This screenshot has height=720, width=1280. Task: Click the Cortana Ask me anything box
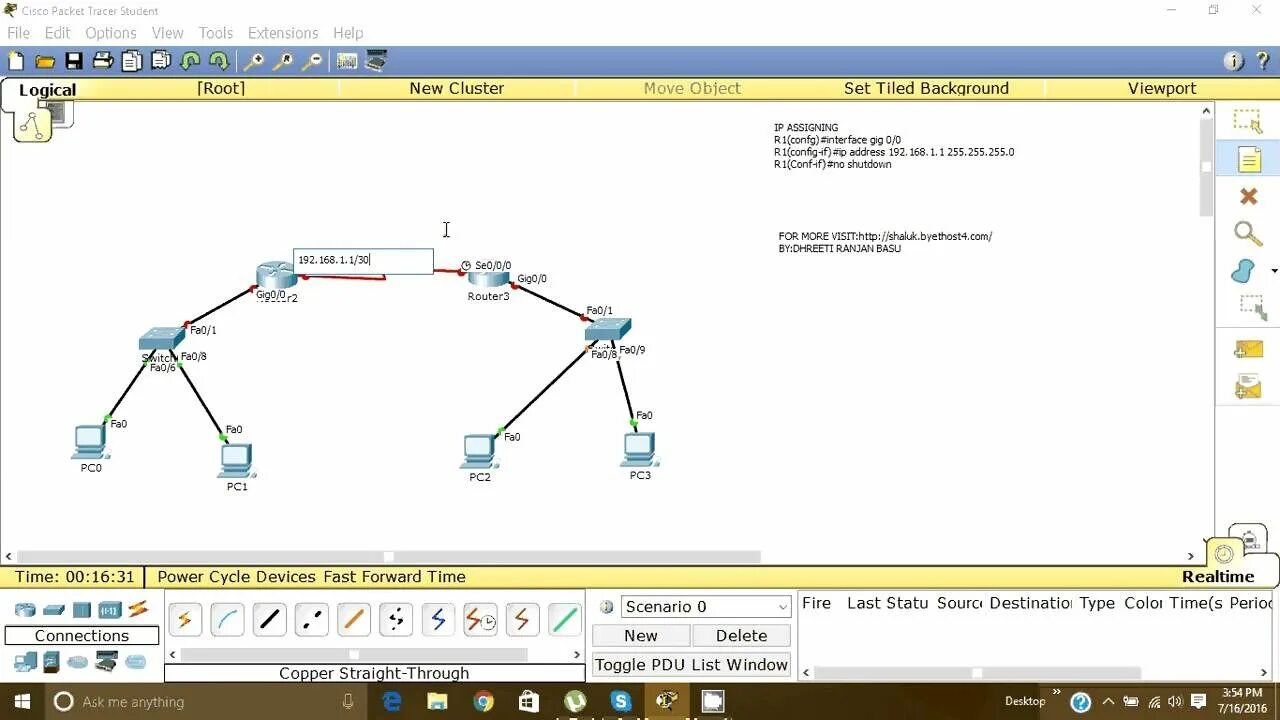click(205, 702)
